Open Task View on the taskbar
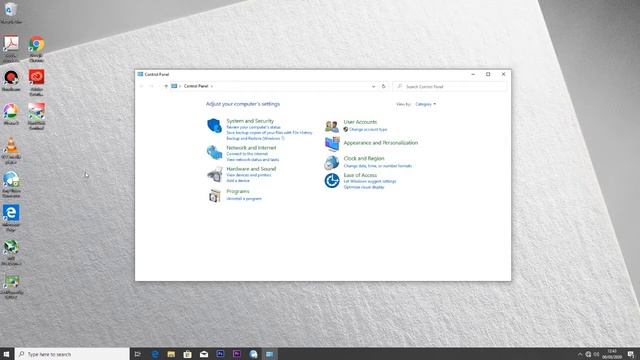 tap(138, 354)
